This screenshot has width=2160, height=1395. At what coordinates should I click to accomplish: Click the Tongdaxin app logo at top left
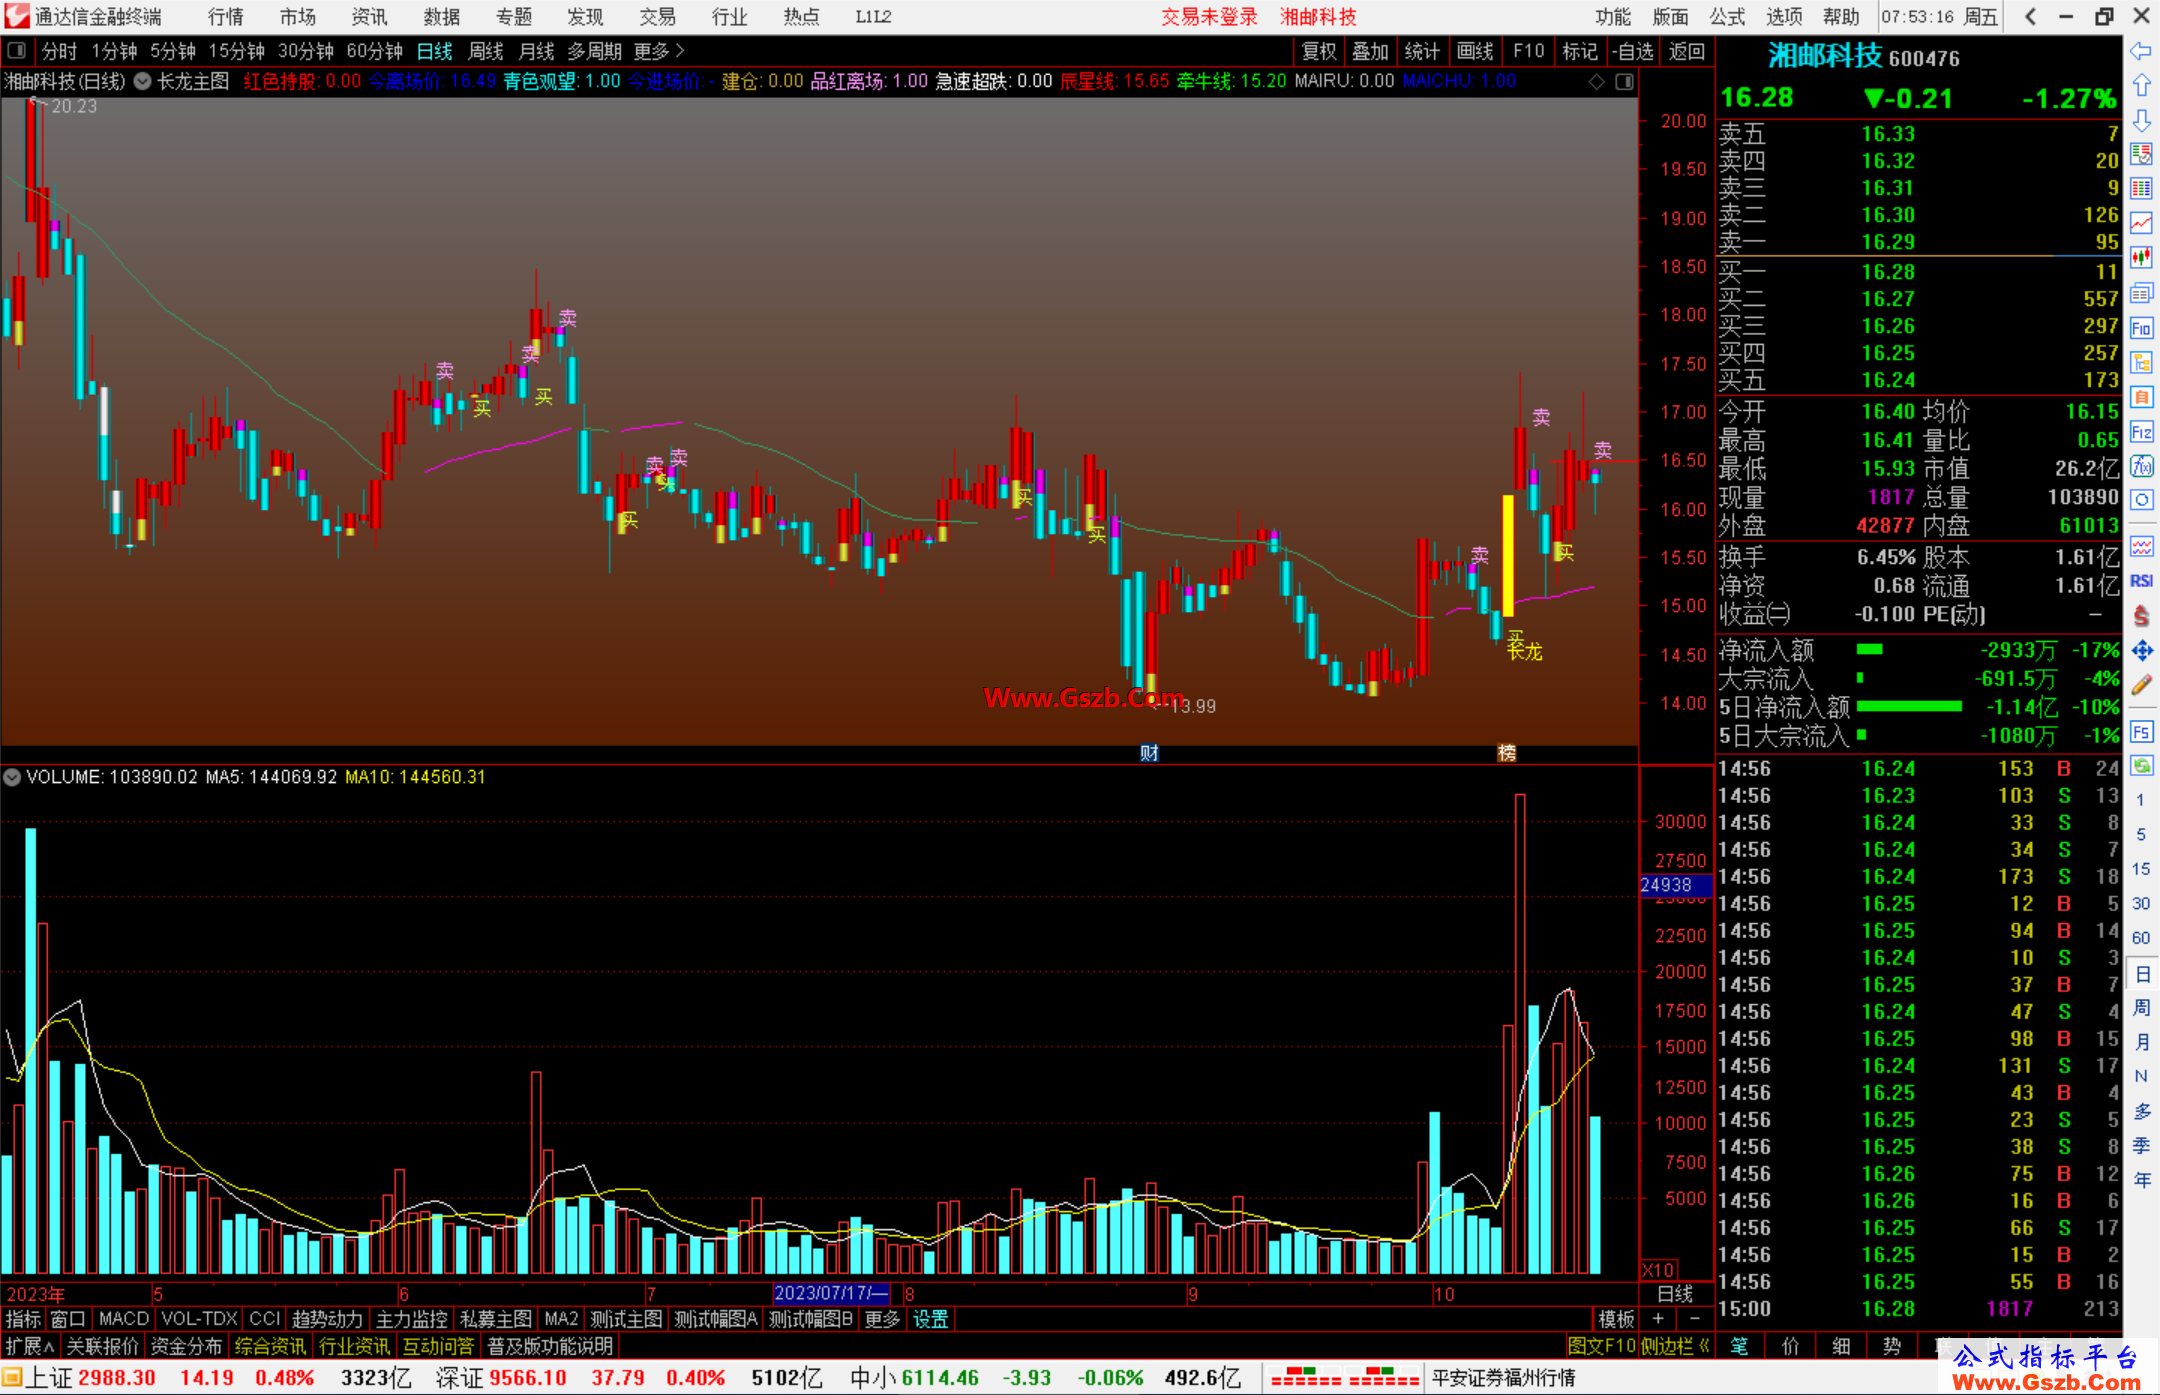(16, 16)
